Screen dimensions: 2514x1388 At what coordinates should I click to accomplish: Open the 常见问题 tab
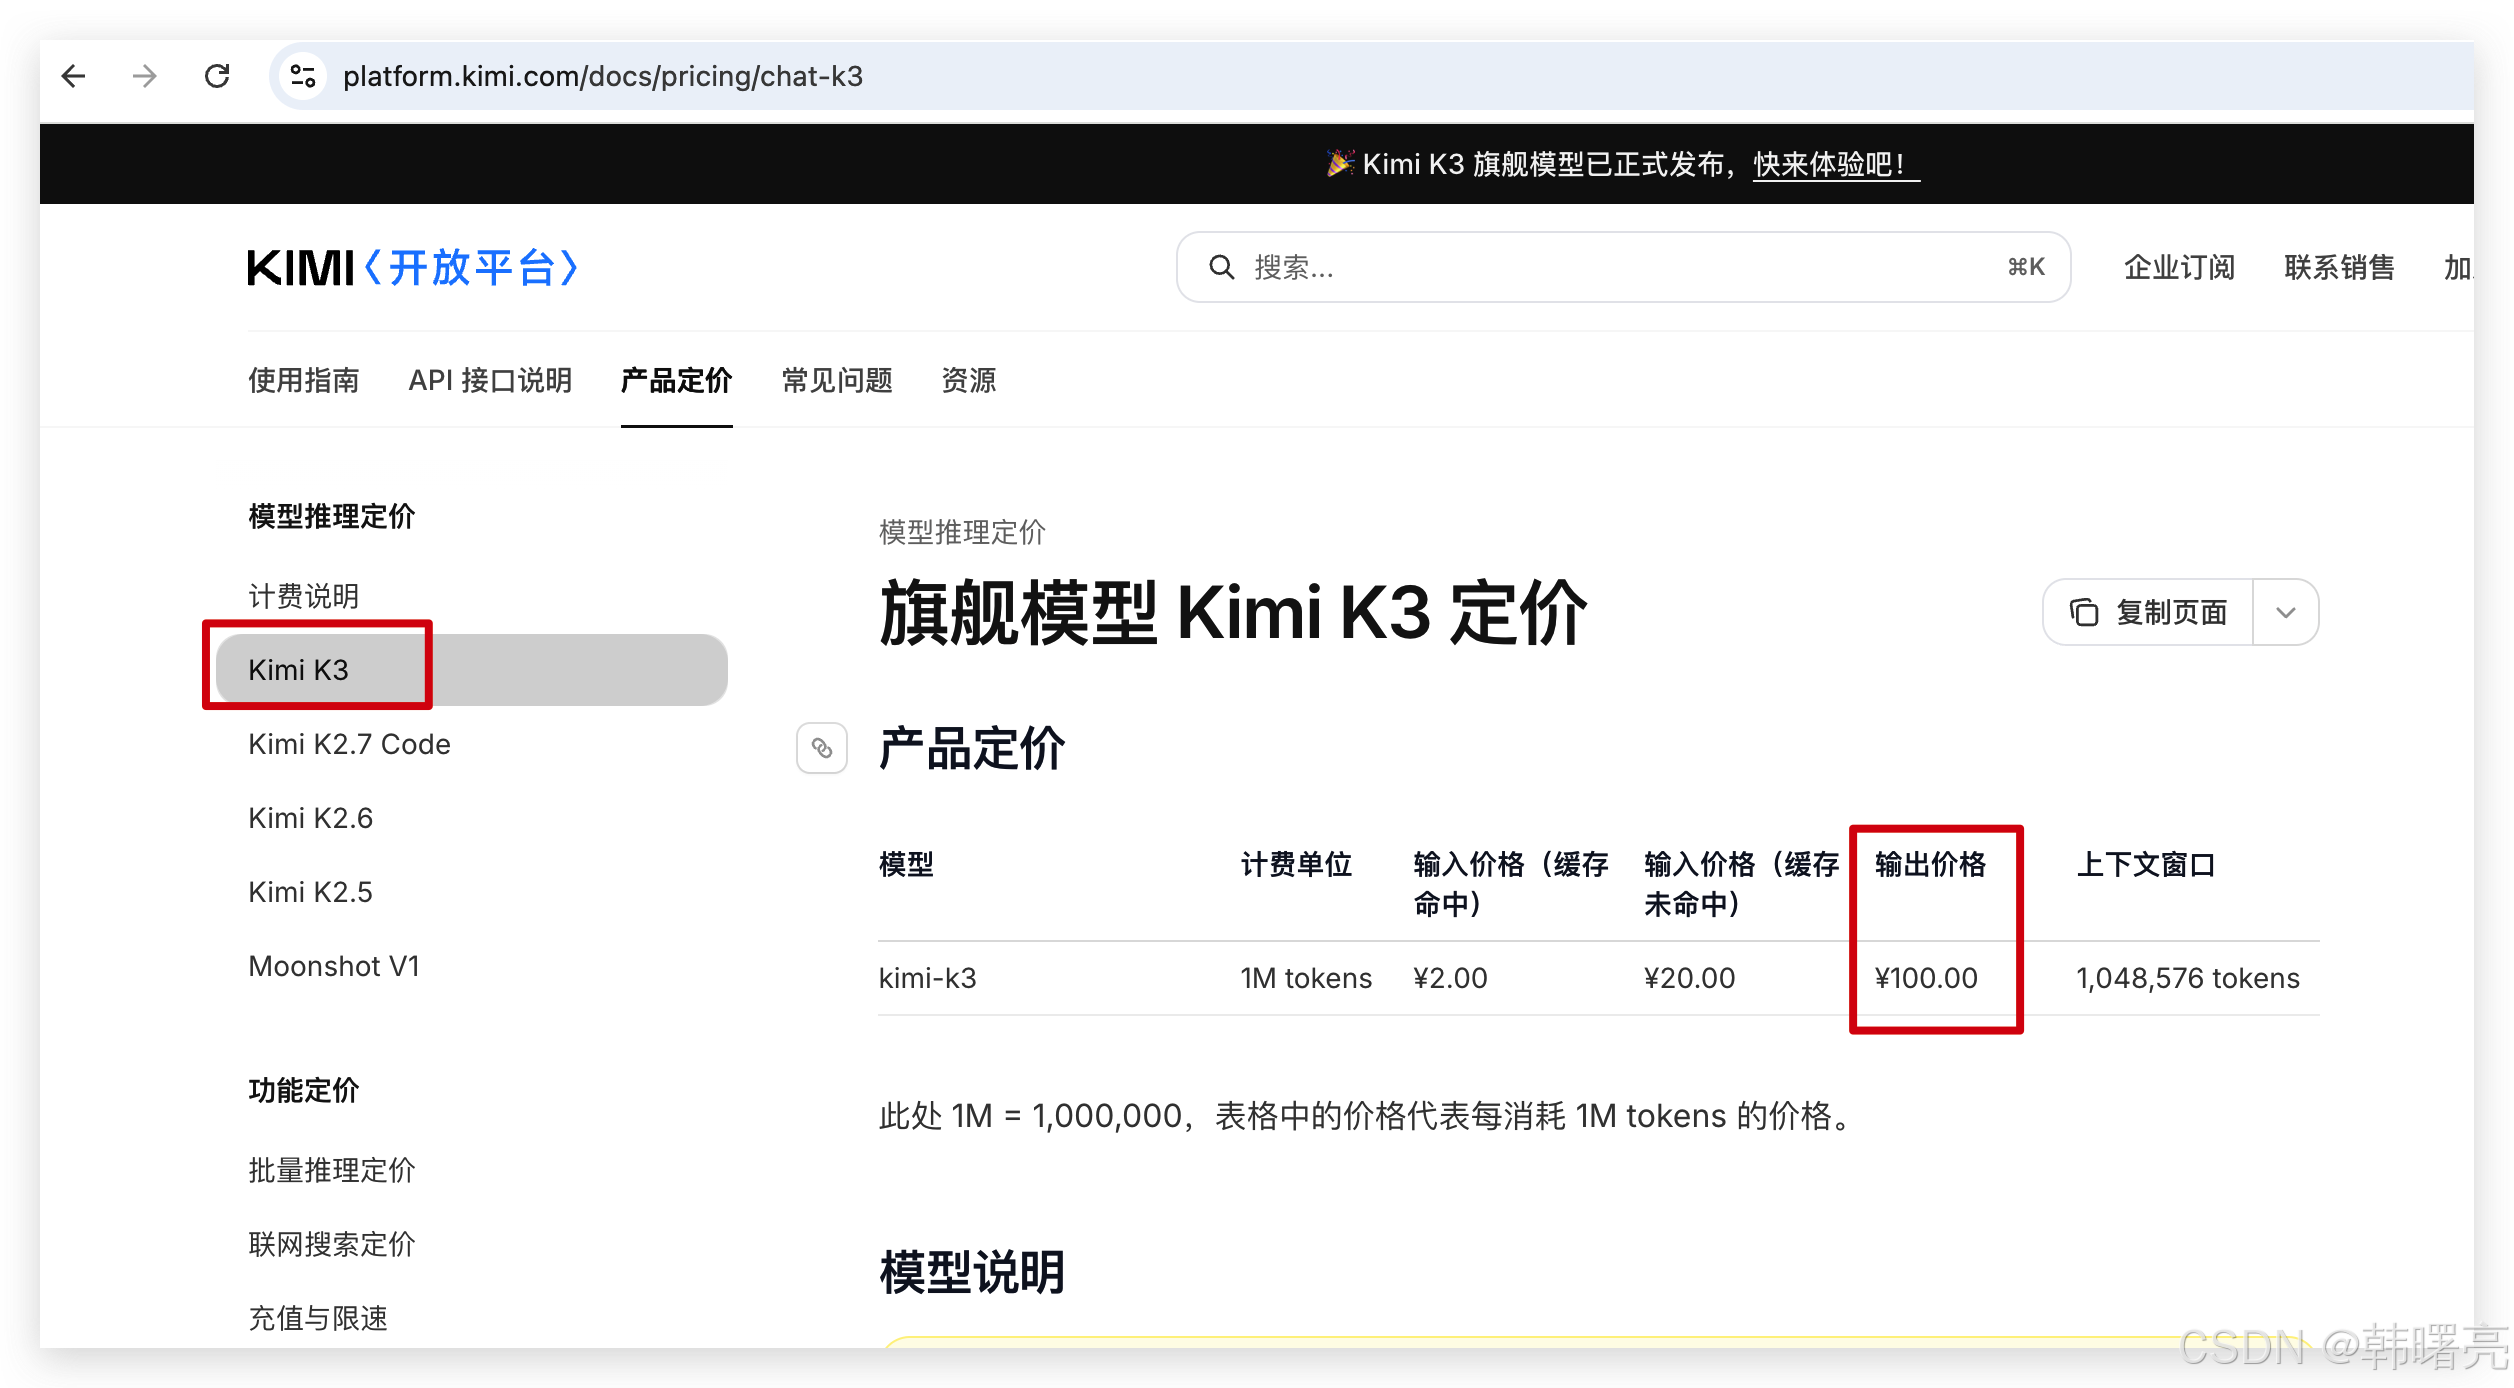[x=837, y=380]
